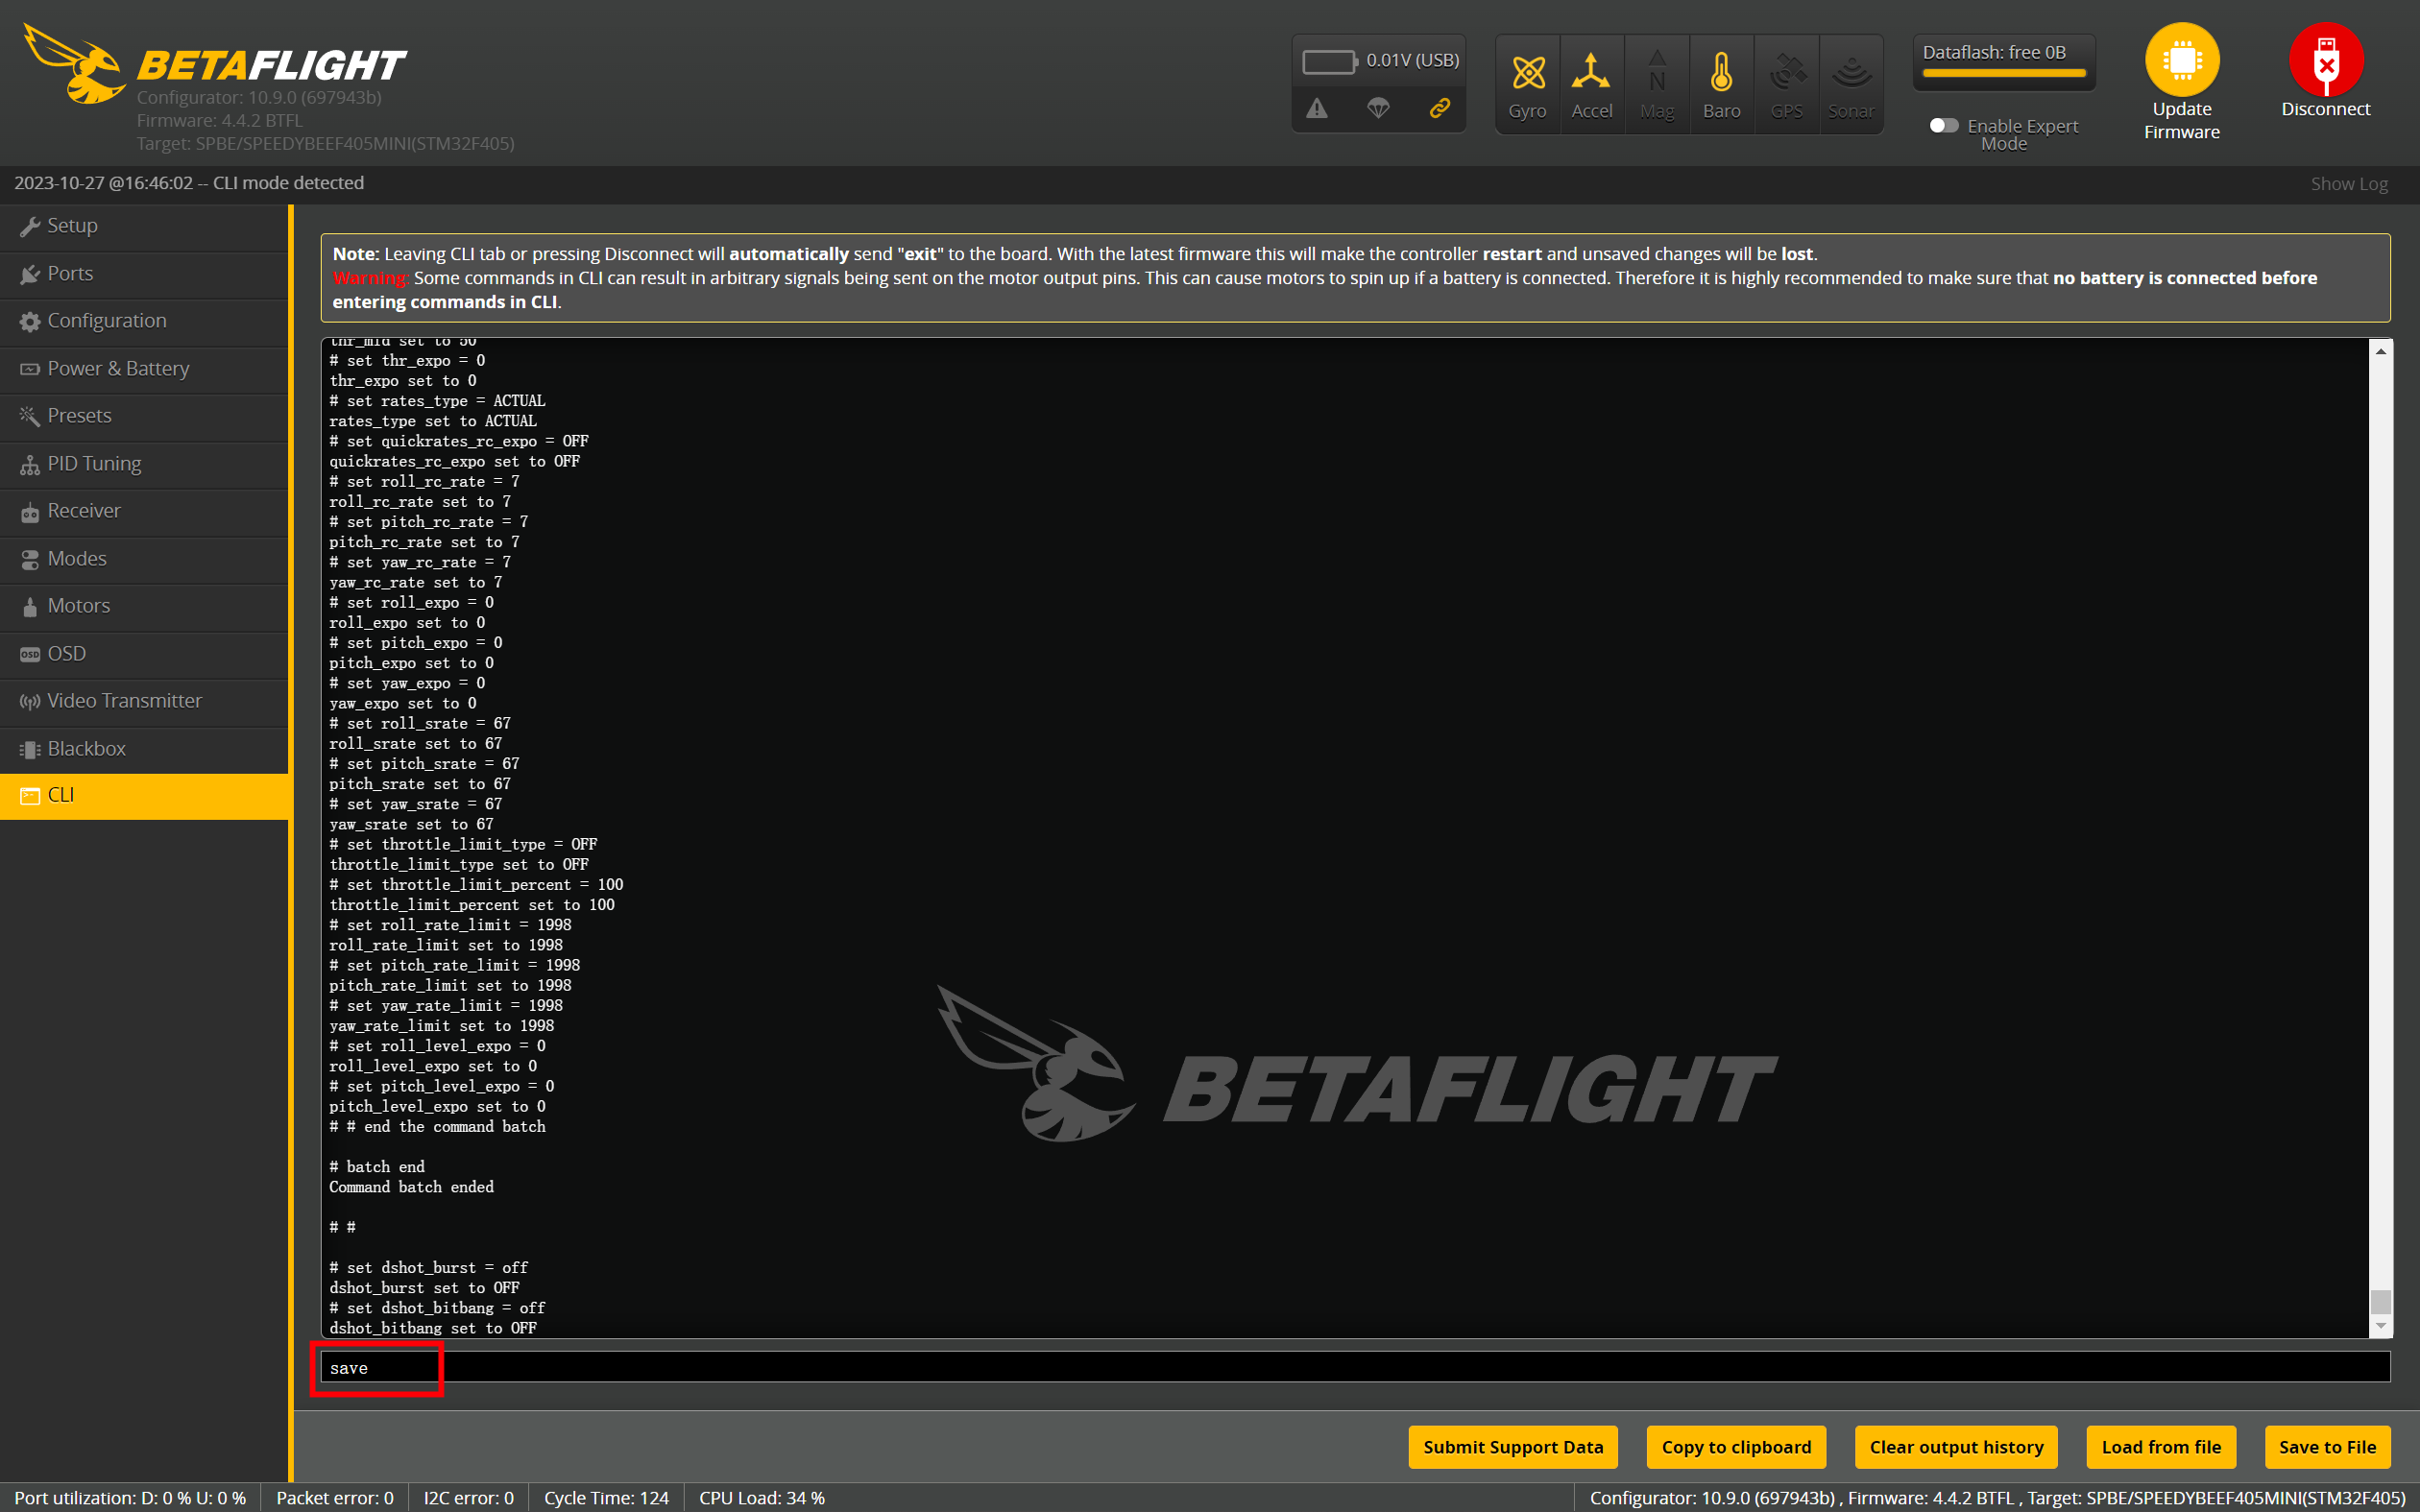Open the Setup tab
2420x1512 pixels.
(x=144, y=226)
